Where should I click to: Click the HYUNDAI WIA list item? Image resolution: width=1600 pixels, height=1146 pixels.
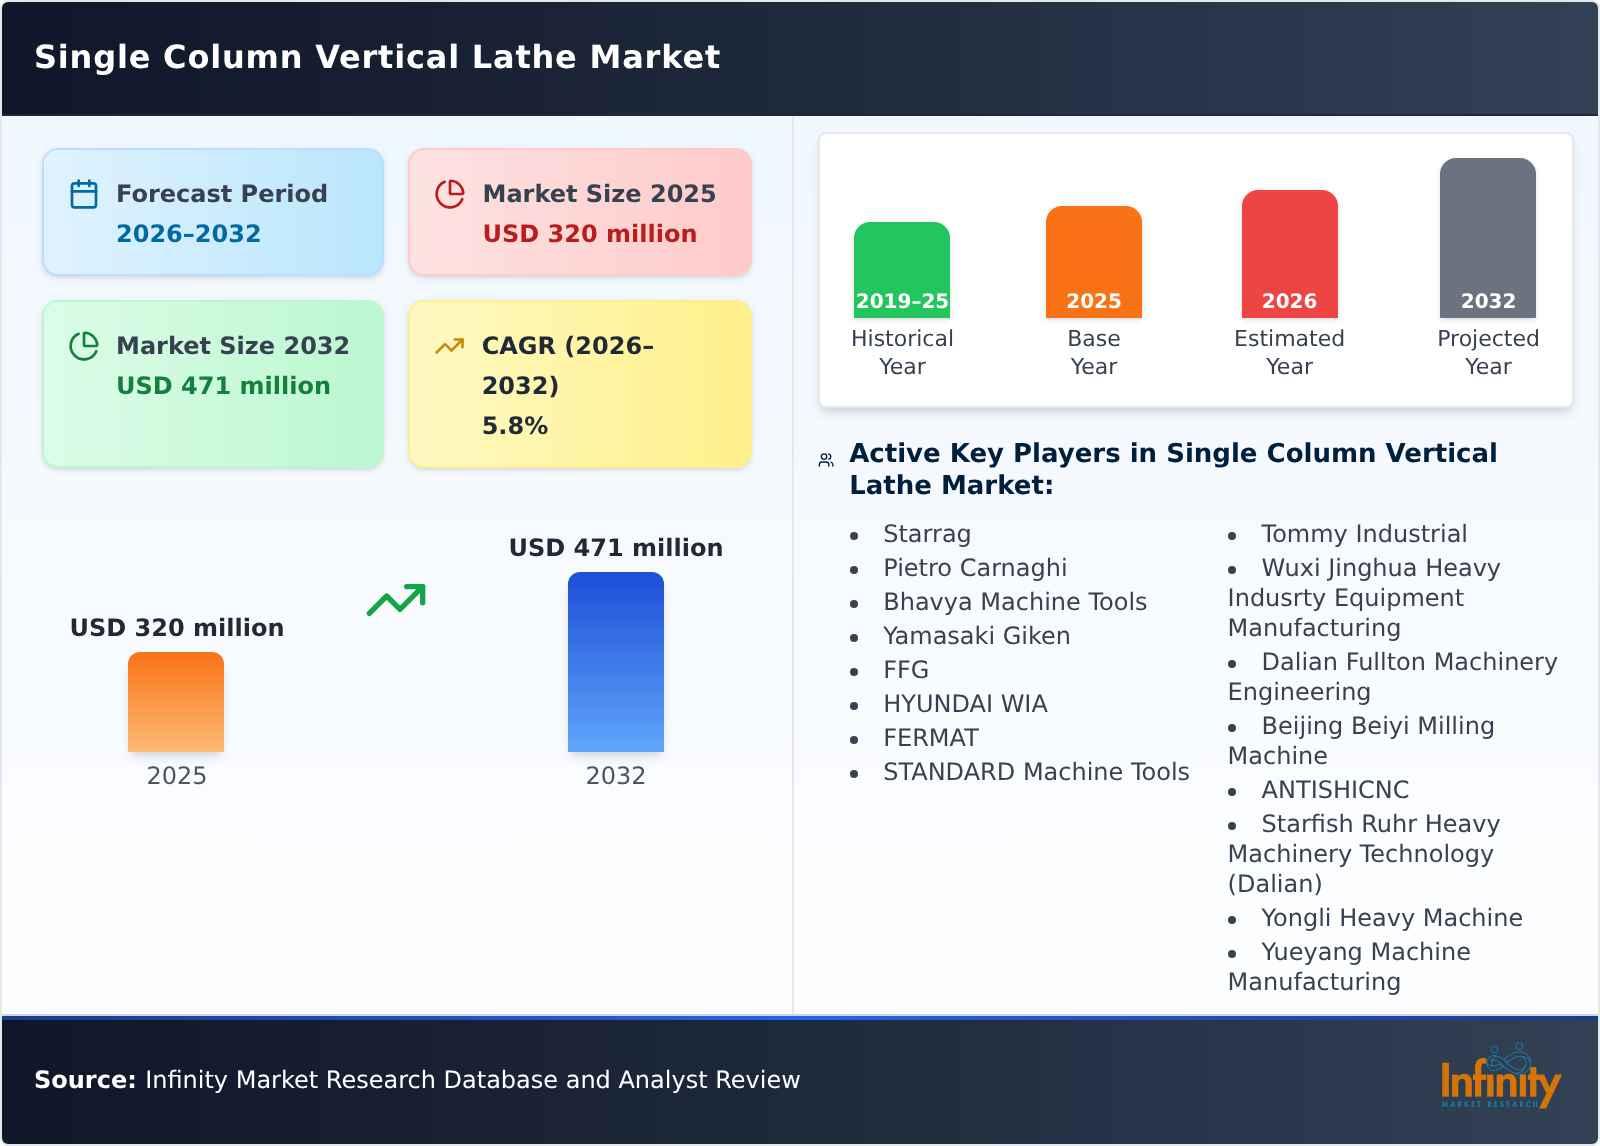[x=964, y=704]
